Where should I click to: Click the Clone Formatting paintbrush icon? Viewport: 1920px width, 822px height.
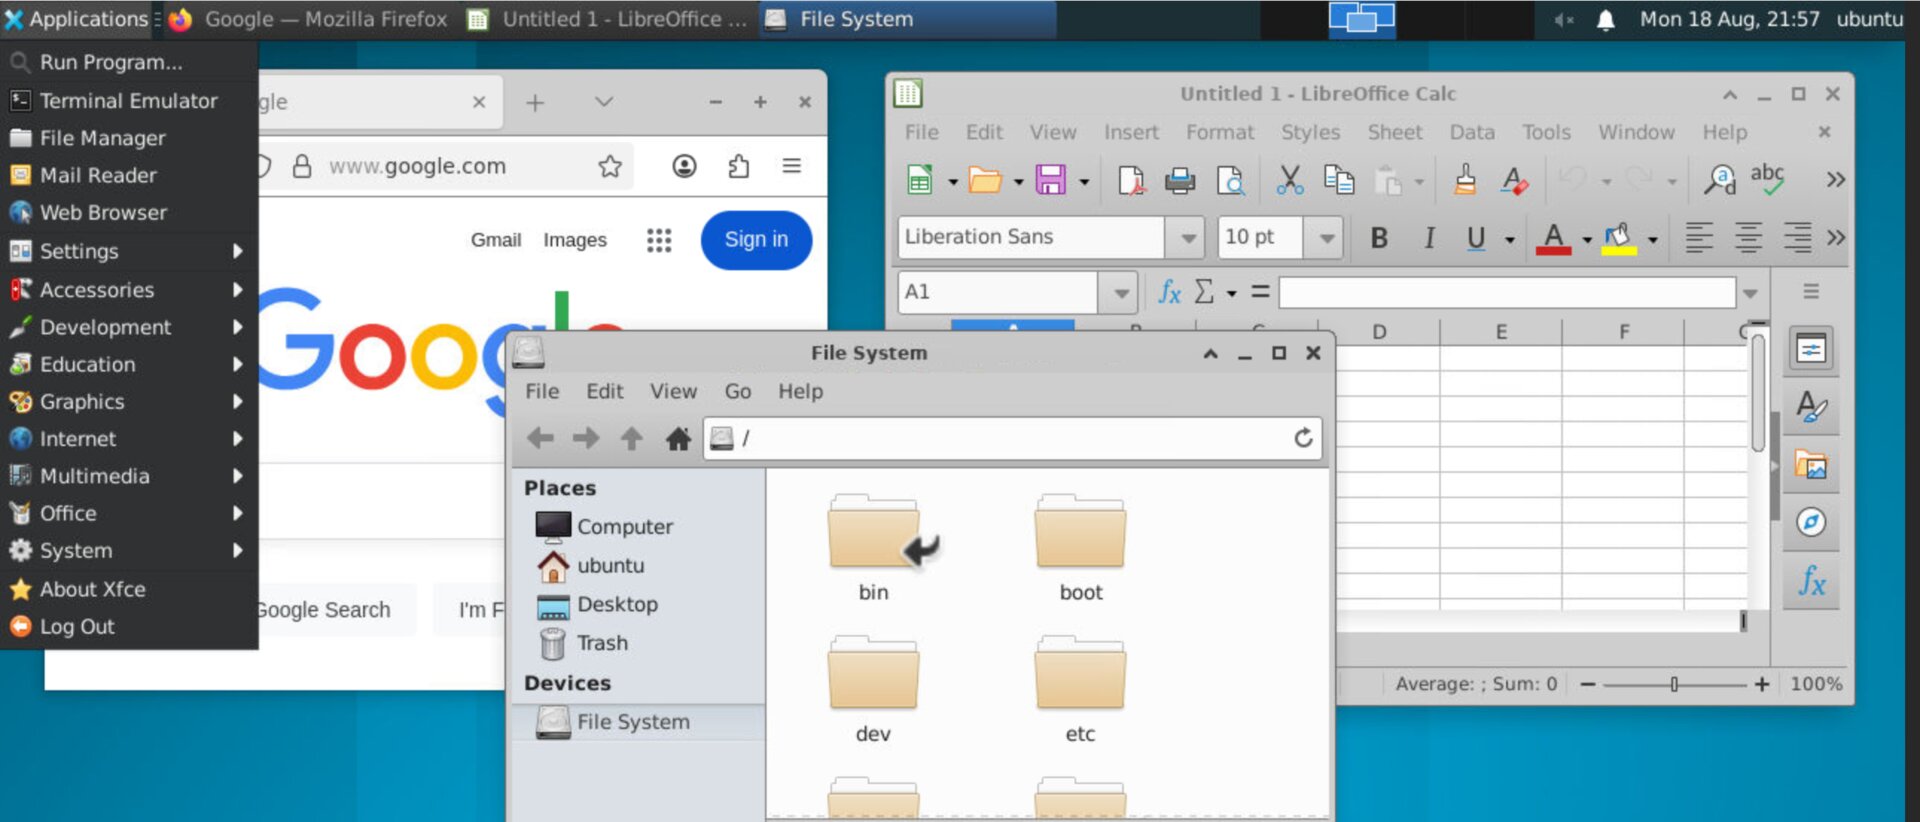(1465, 180)
